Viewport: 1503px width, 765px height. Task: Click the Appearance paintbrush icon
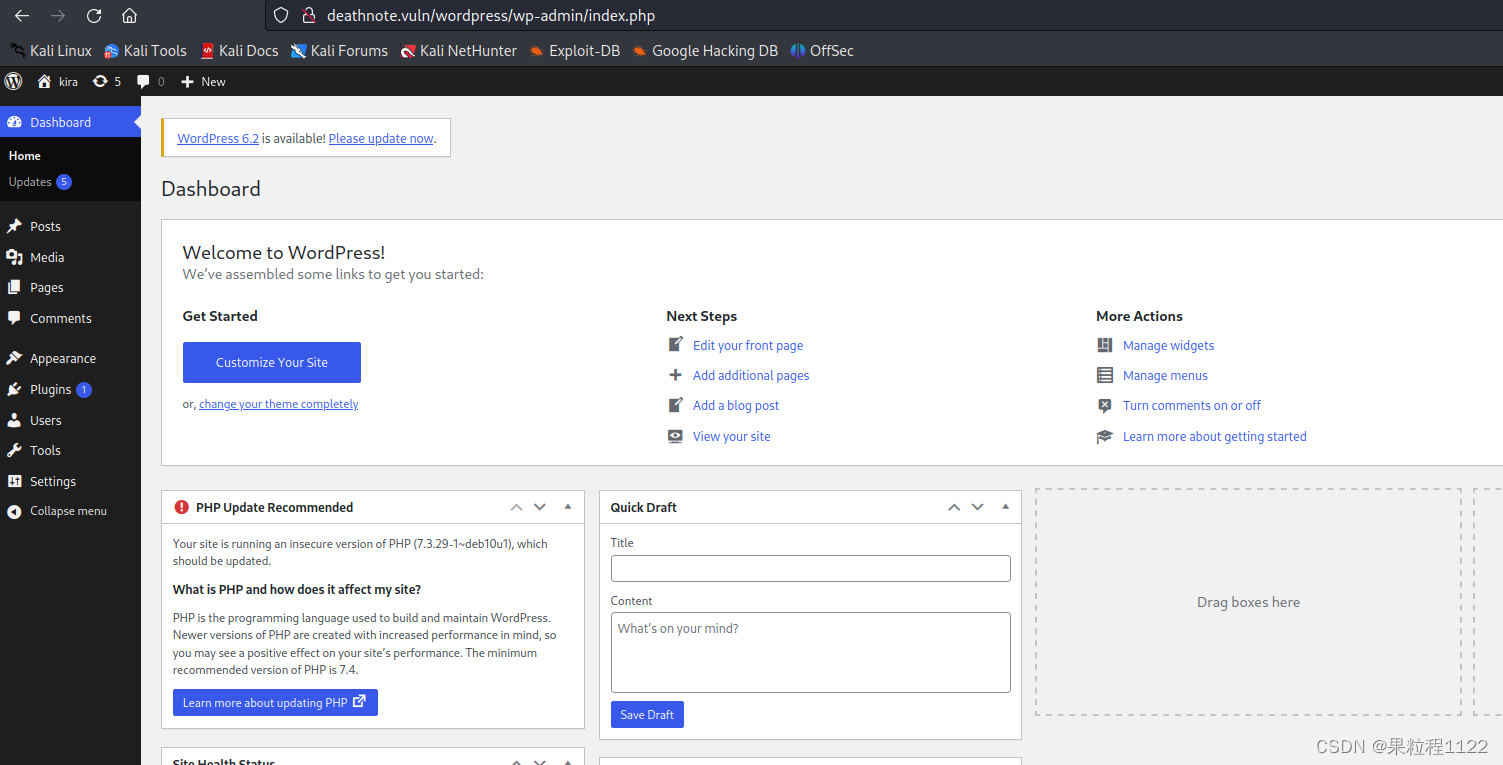(x=14, y=358)
